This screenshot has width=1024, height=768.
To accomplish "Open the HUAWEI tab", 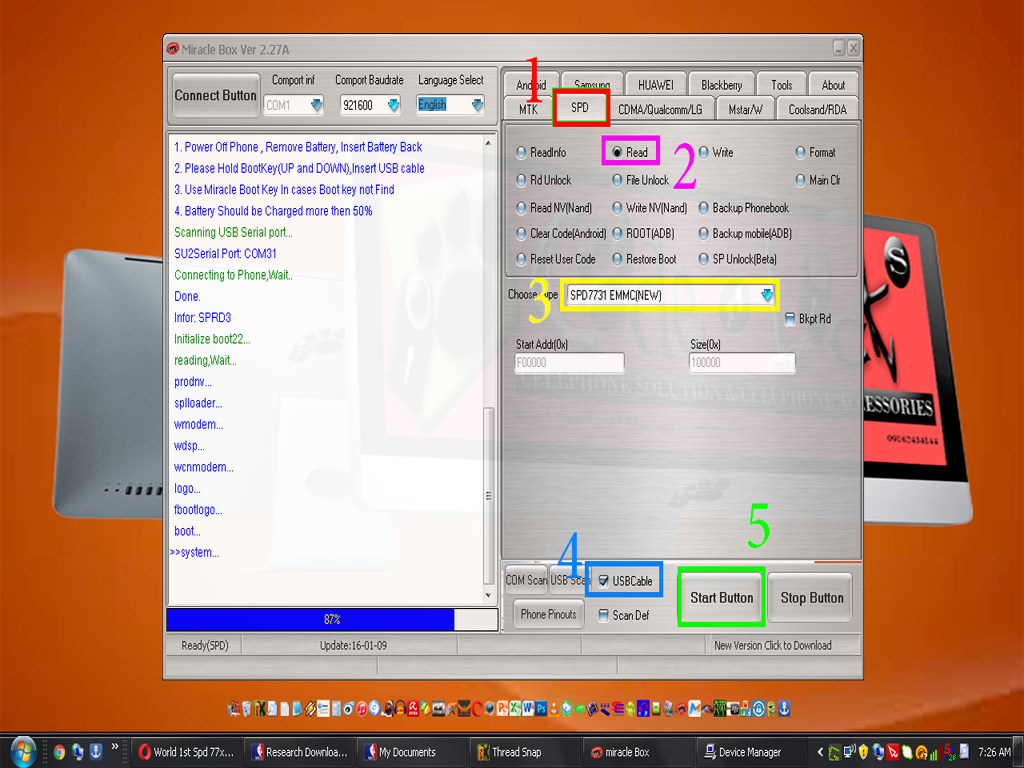I will 655,85.
